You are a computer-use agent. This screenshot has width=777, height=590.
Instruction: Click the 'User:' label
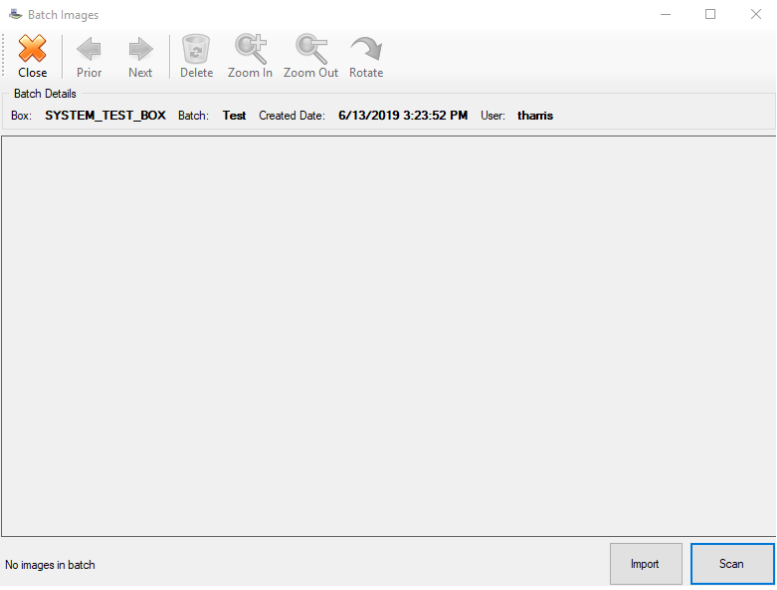[x=493, y=115]
